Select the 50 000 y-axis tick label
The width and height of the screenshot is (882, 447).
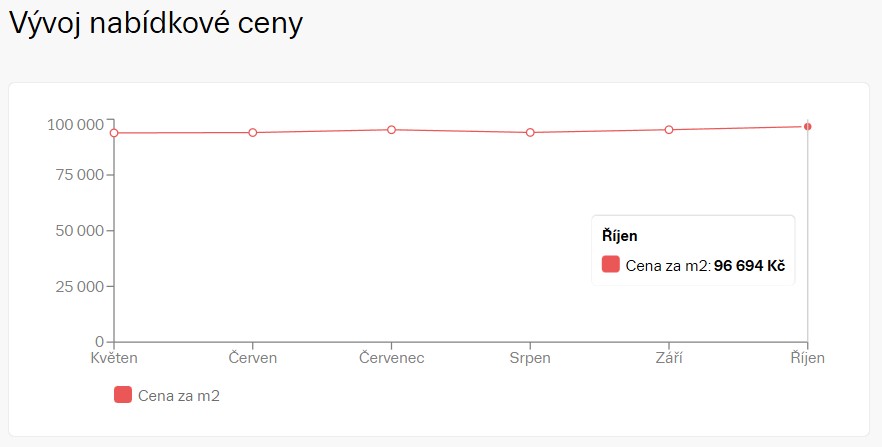coord(79,231)
